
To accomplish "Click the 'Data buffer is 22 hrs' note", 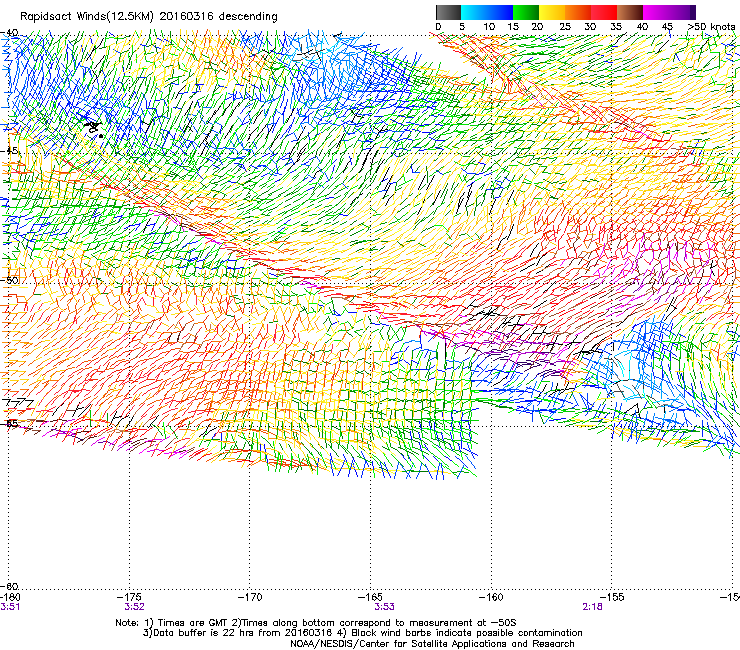I will click(x=362, y=633).
